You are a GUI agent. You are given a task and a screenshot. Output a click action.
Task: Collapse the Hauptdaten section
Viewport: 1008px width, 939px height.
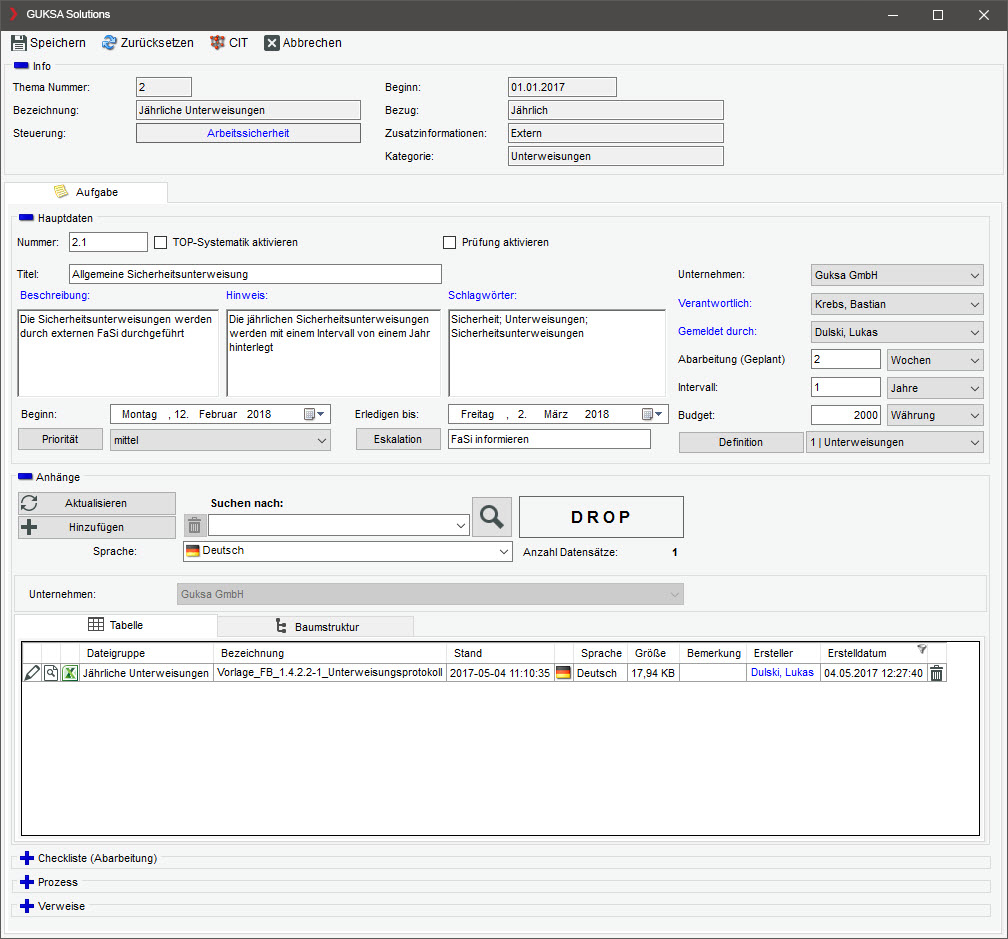point(26,217)
